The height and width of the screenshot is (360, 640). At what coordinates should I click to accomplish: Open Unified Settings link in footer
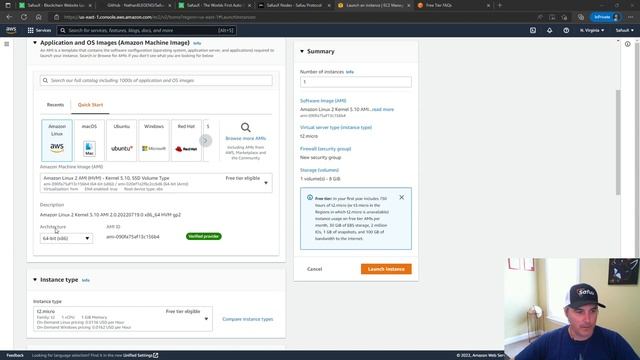pos(140,356)
